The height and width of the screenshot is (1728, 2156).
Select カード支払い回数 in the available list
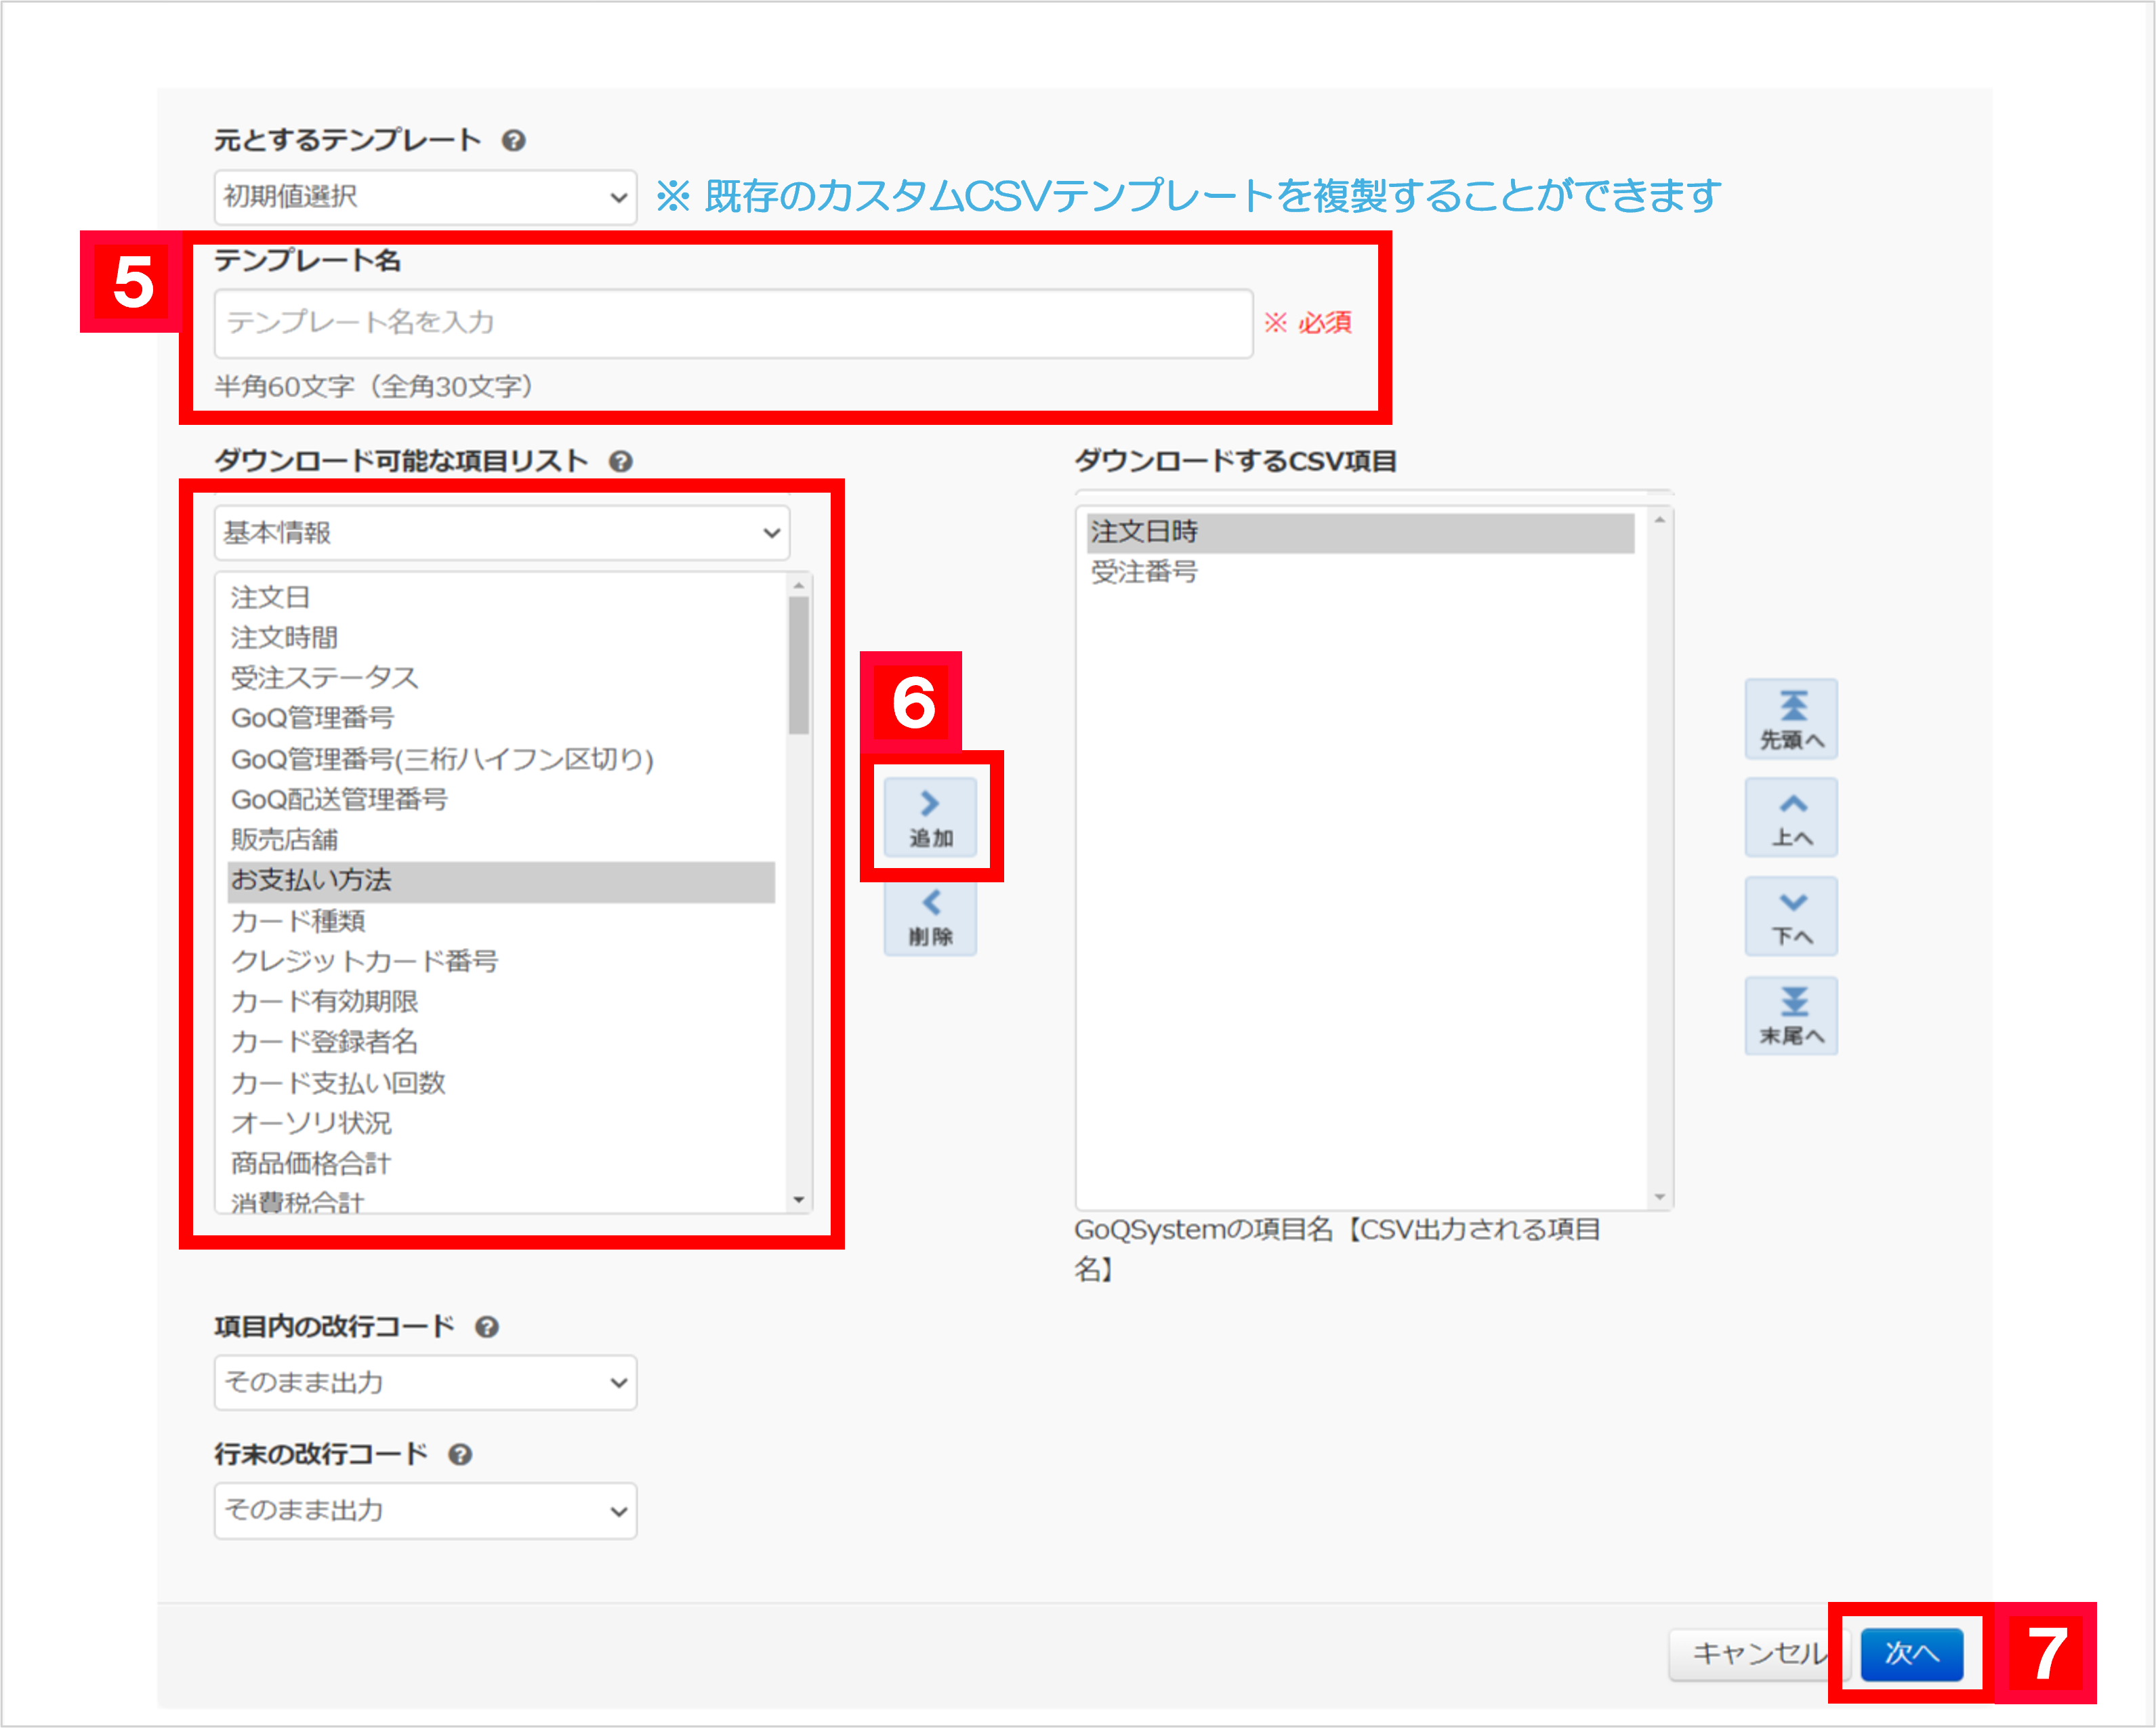coord(501,1083)
